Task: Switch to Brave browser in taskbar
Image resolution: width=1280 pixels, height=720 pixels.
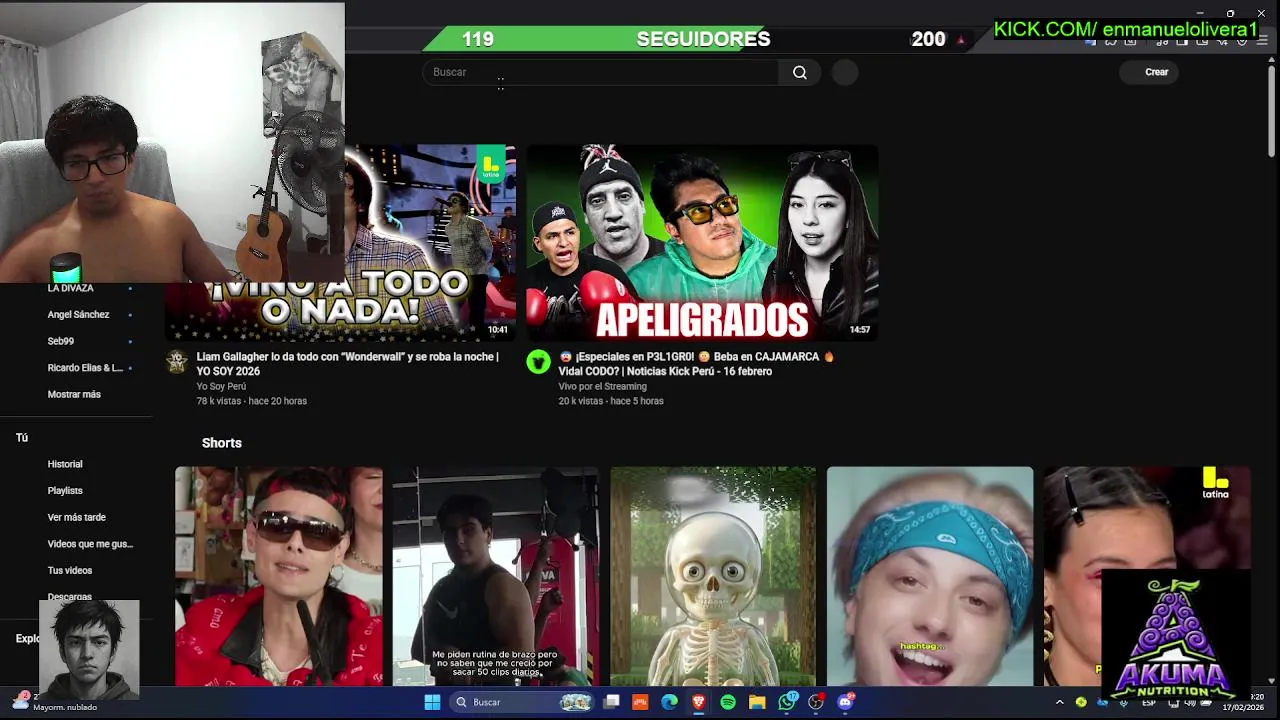Action: (x=698, y=702)
